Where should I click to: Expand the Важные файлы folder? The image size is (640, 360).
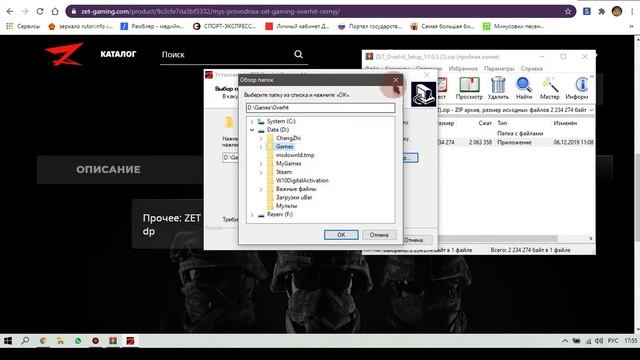click(x=261, y=189)
